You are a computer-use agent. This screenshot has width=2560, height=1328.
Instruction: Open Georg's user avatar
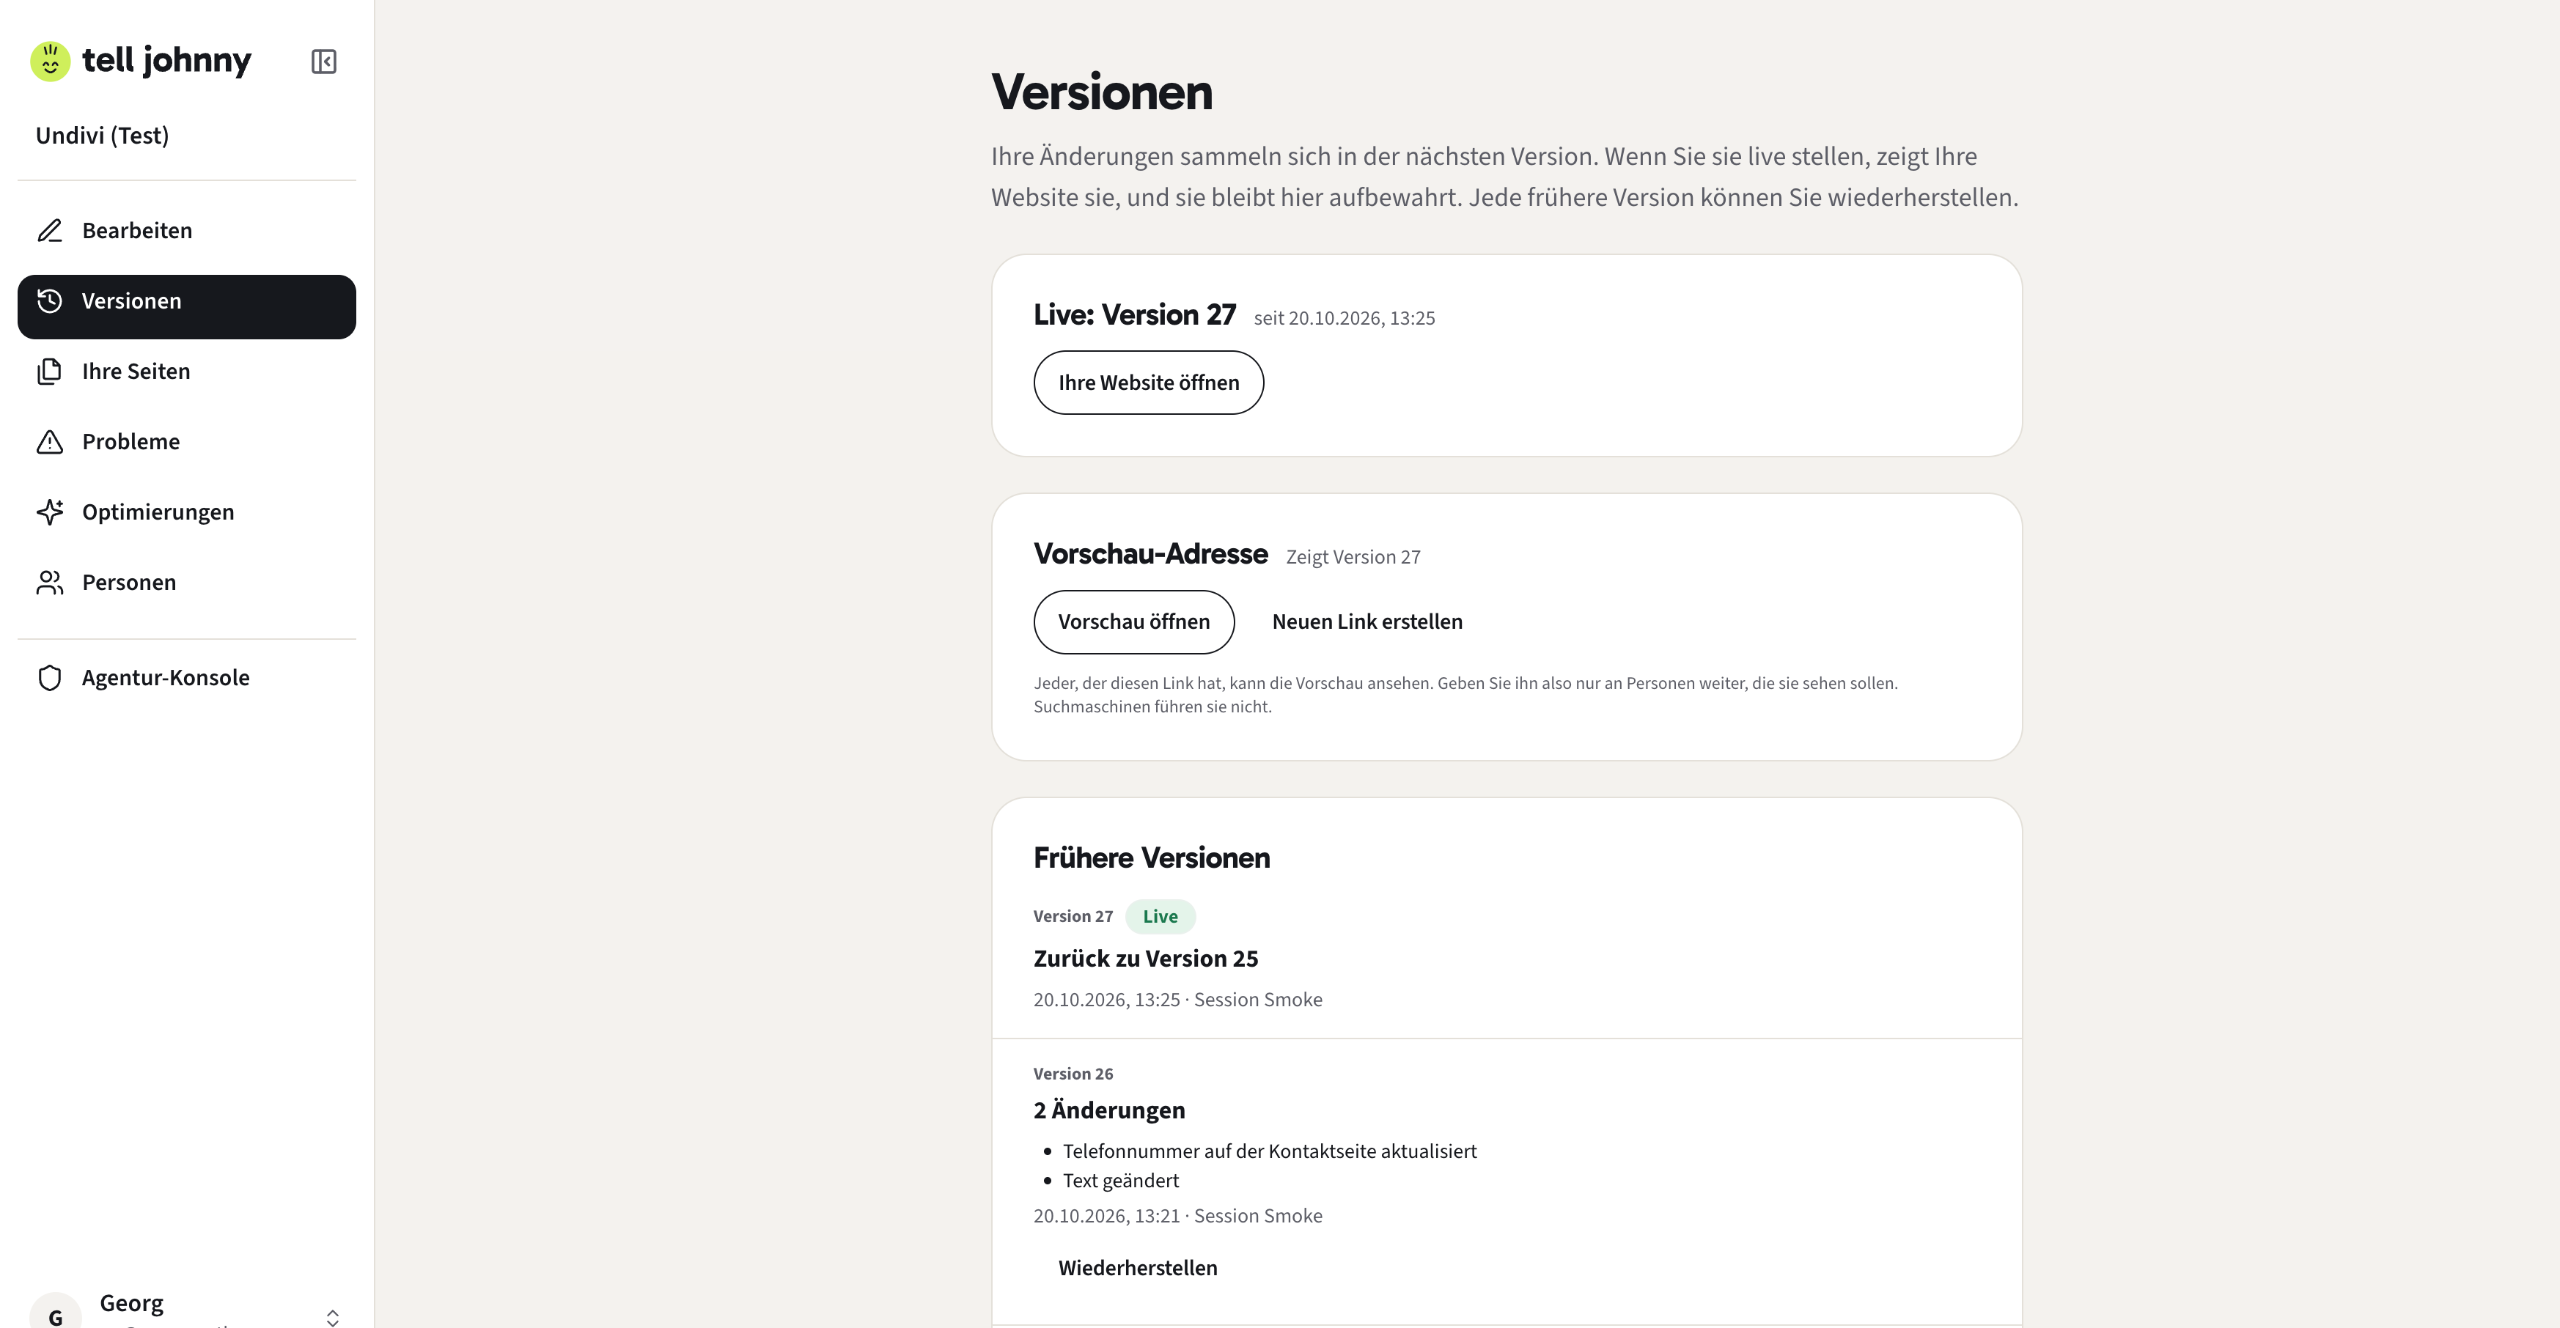tap(55, 1312)
